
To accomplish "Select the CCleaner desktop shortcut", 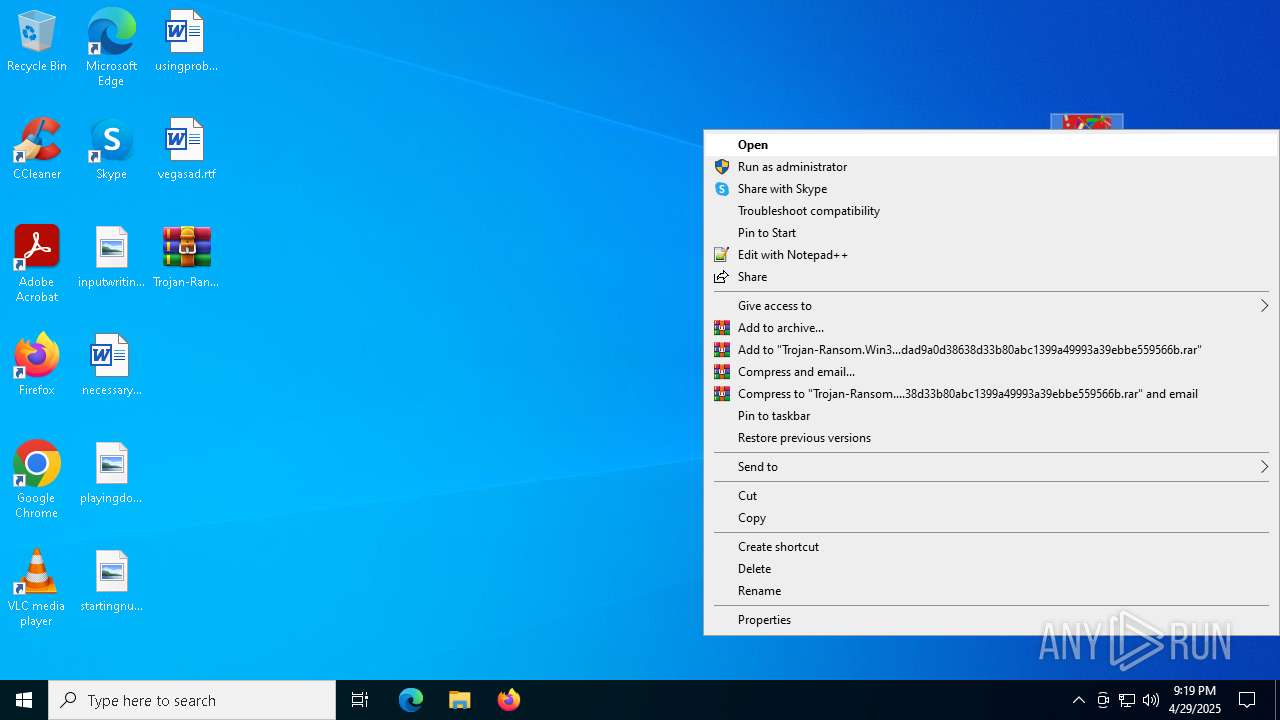I will click(37, 150).
